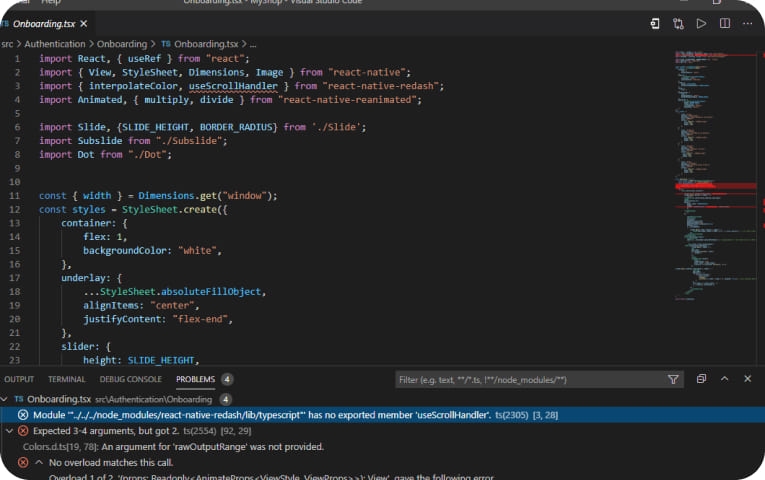Click the breadcrumb ellipsis after Onboarding.tsx
Viewport: 765px width, 480px height.
pyautogui.click(x=253, y=44)
